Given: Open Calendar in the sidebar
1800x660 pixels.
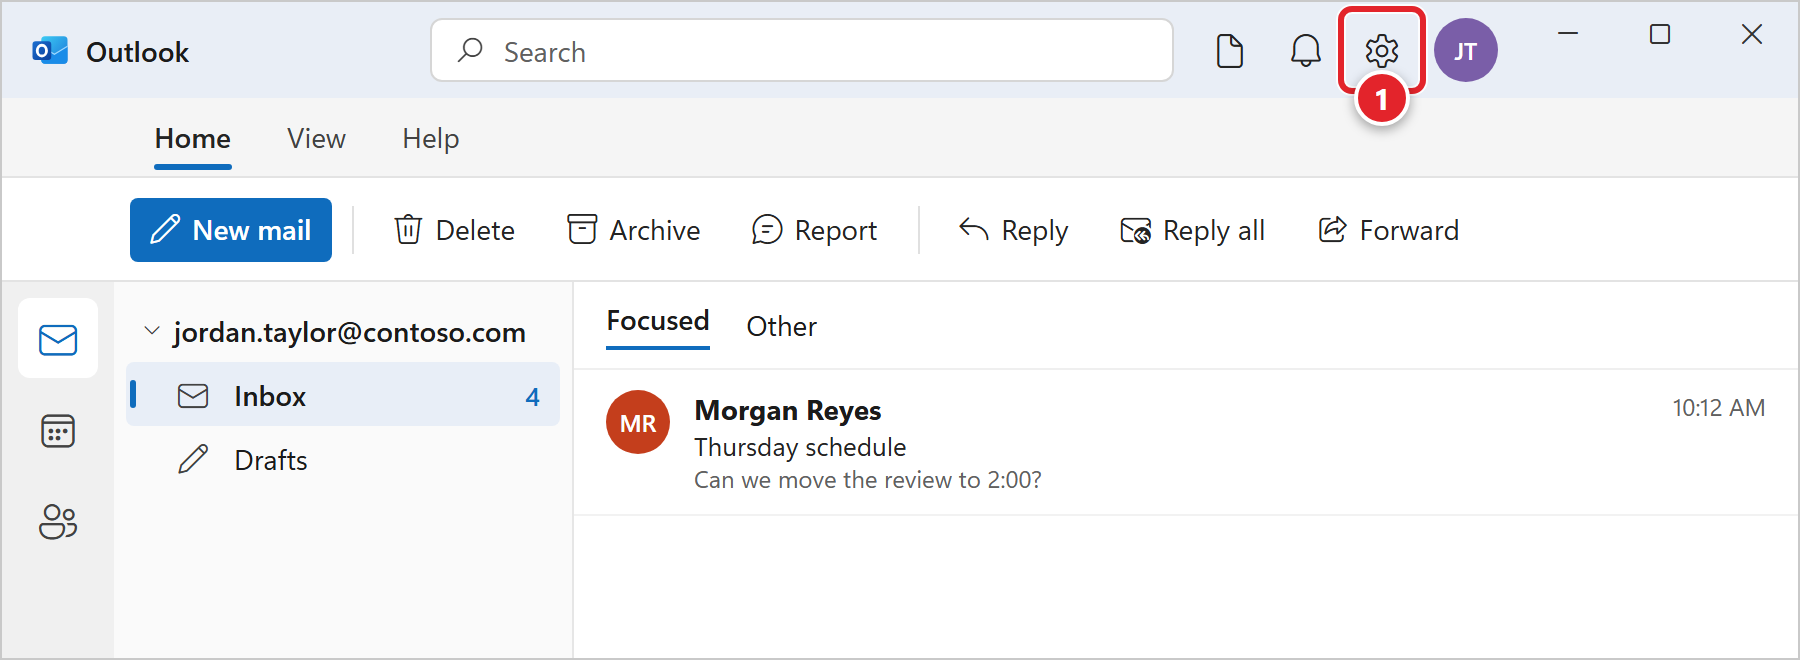Looking at the screenshot, I should [58, 431].
